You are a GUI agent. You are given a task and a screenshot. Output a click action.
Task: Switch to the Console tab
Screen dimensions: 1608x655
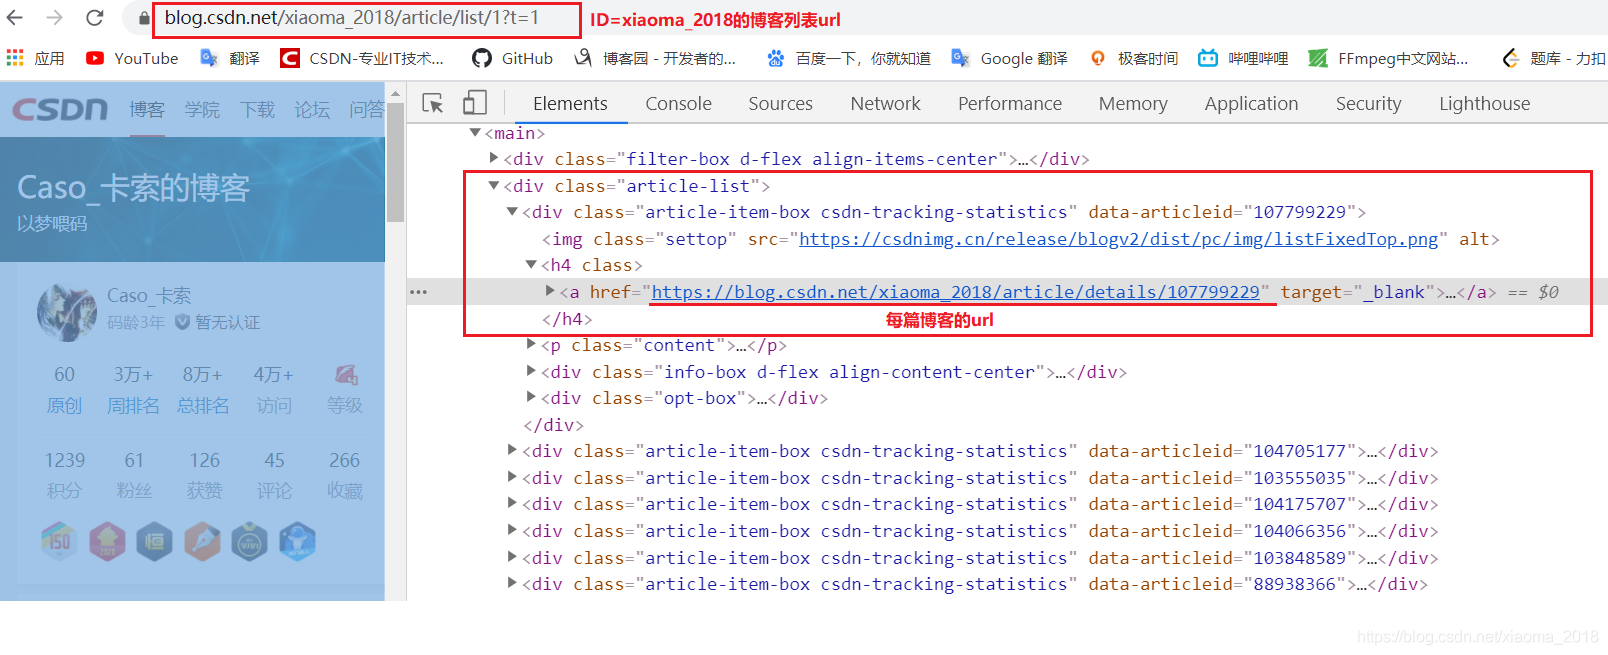click(678, 103)
